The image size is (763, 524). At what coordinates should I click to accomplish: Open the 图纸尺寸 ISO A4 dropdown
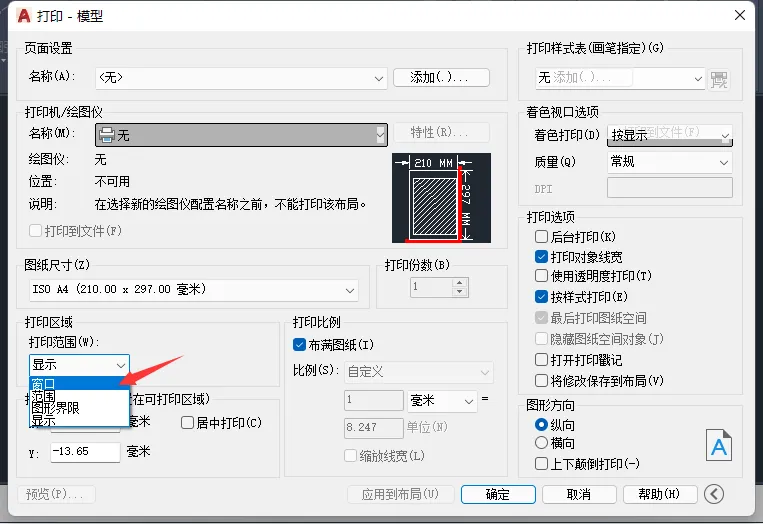[194, 290]
